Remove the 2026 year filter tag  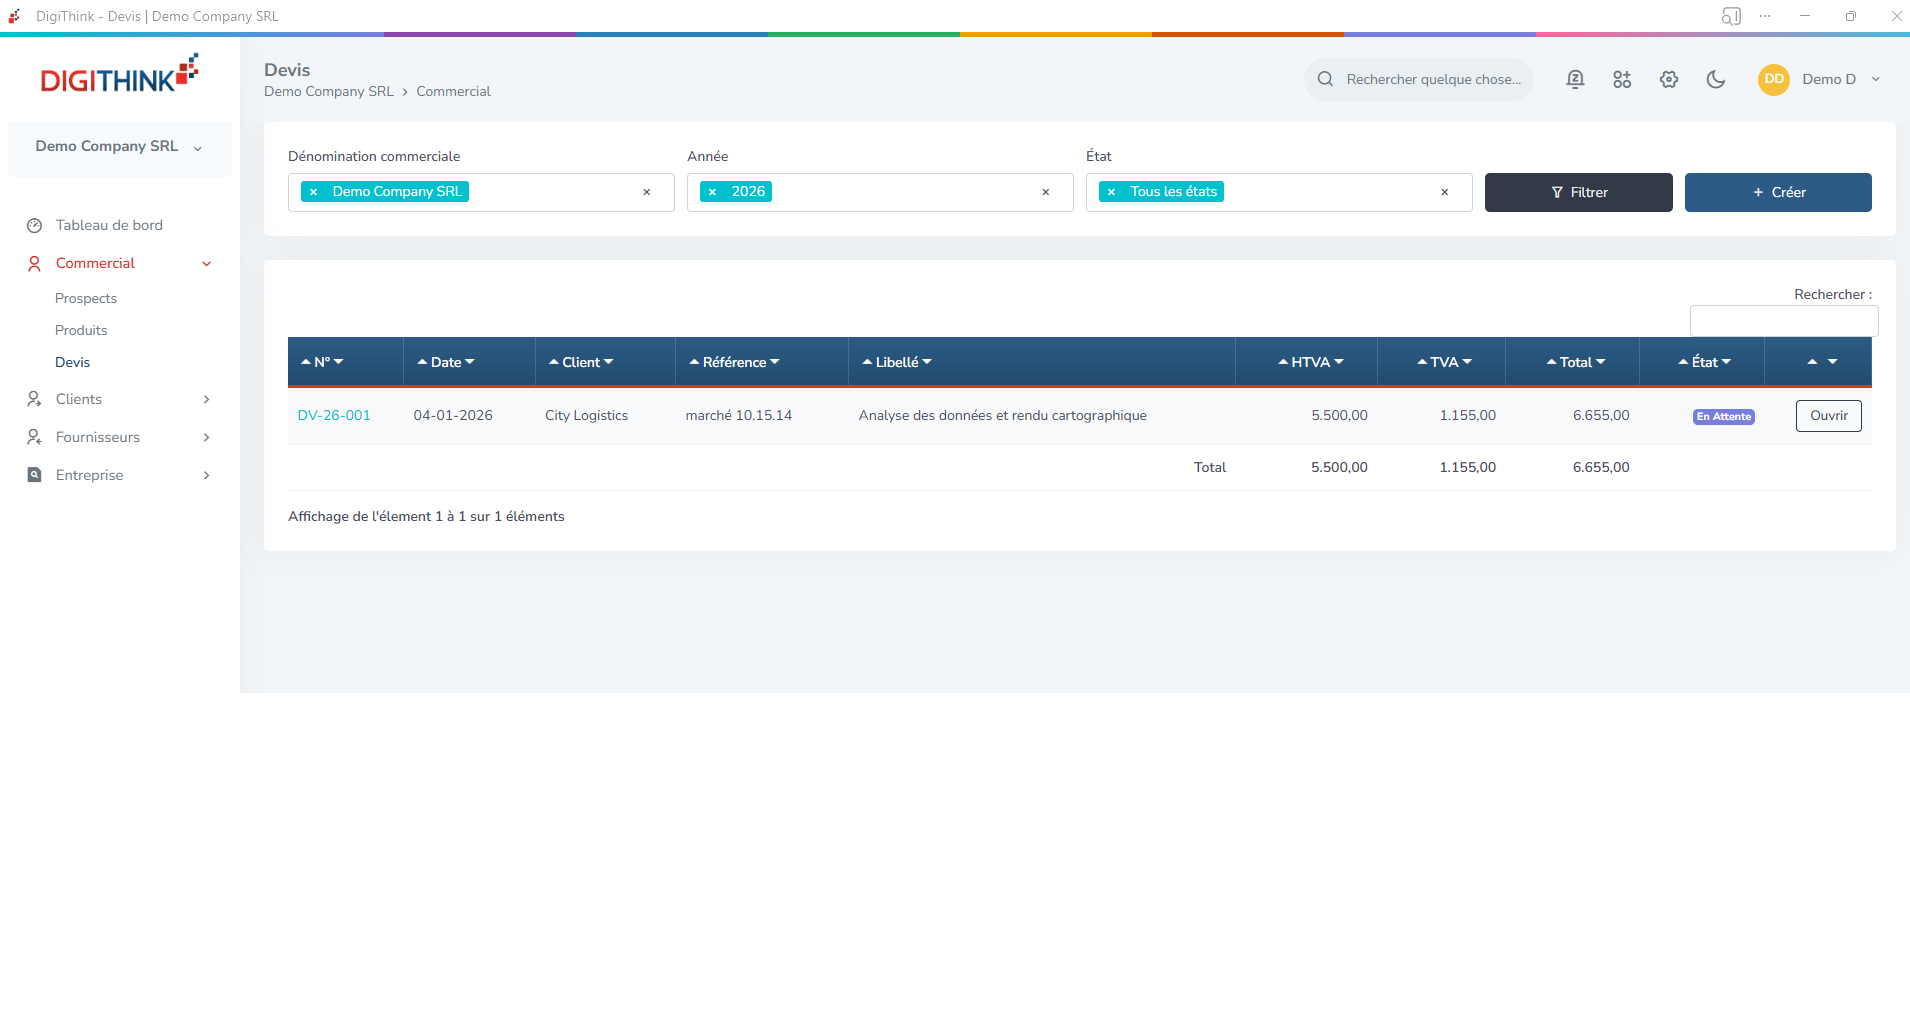pyautogui.click(x=712, y=192)
